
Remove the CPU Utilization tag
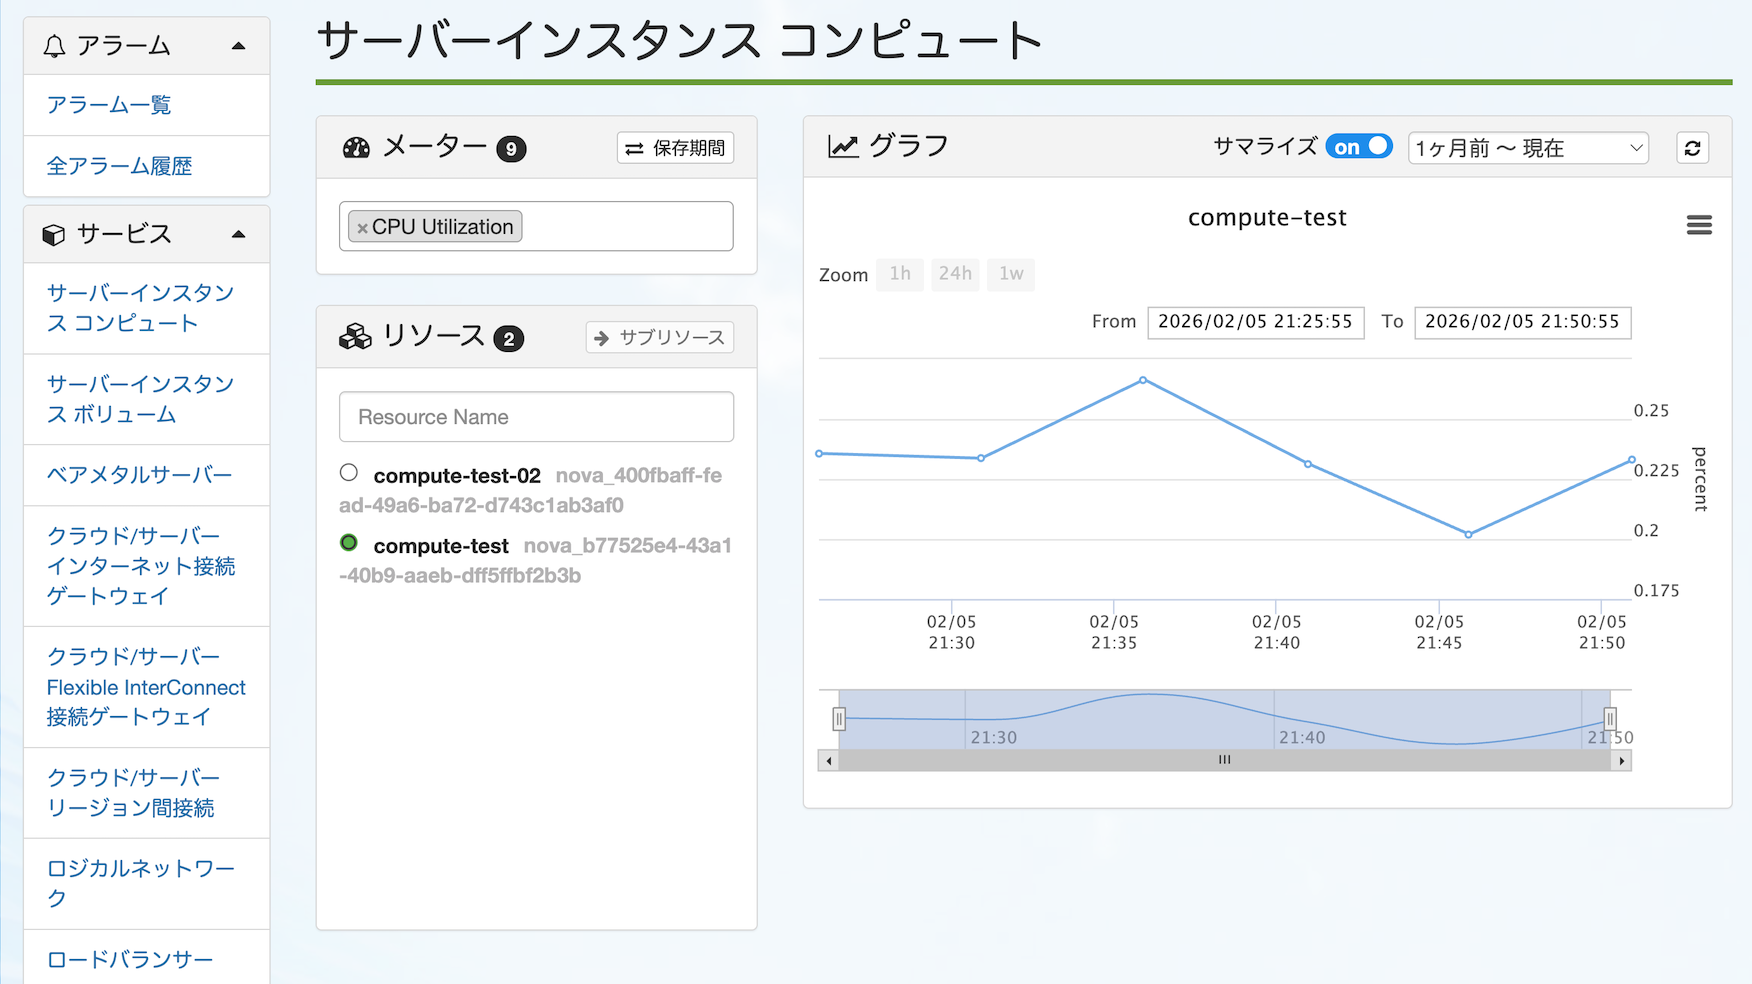click(362, 228)
